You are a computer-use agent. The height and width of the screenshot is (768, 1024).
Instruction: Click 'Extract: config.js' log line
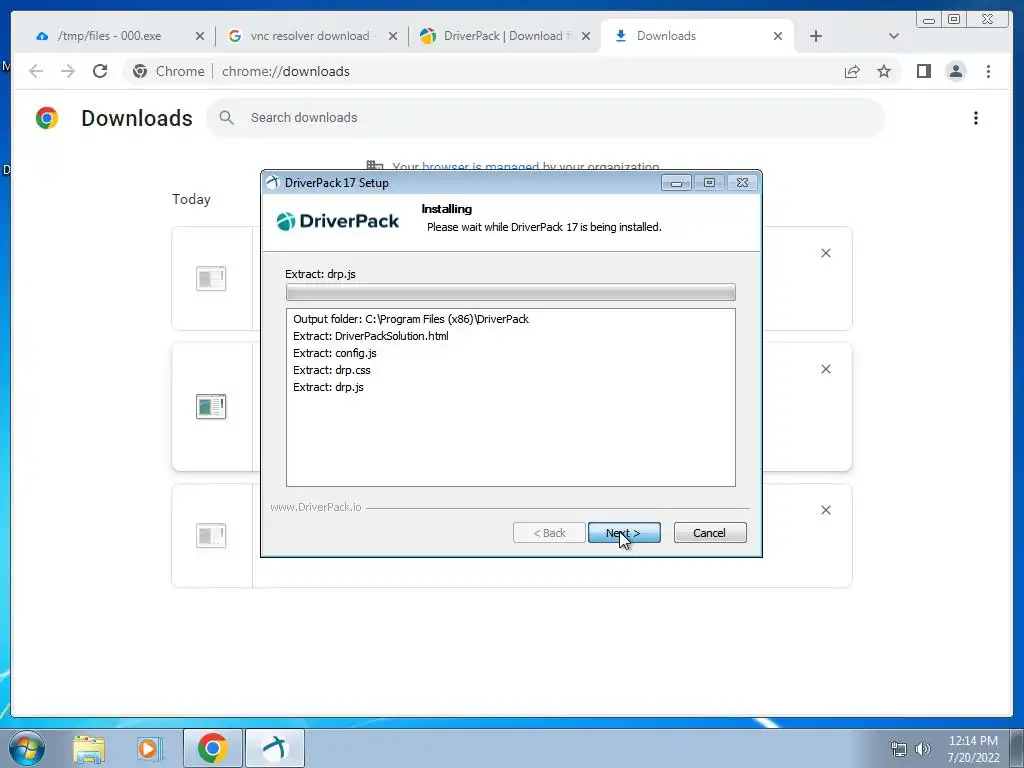[x=334, y=353]
